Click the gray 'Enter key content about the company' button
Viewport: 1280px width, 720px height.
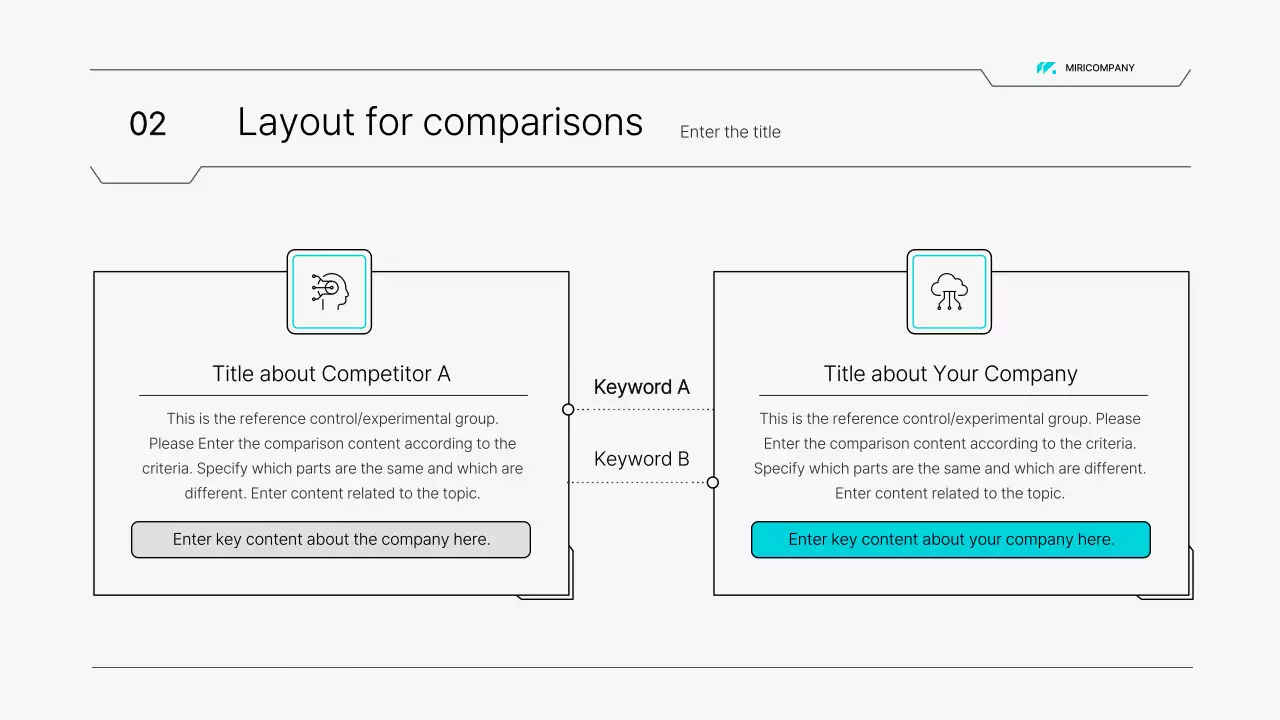point(331,540)
